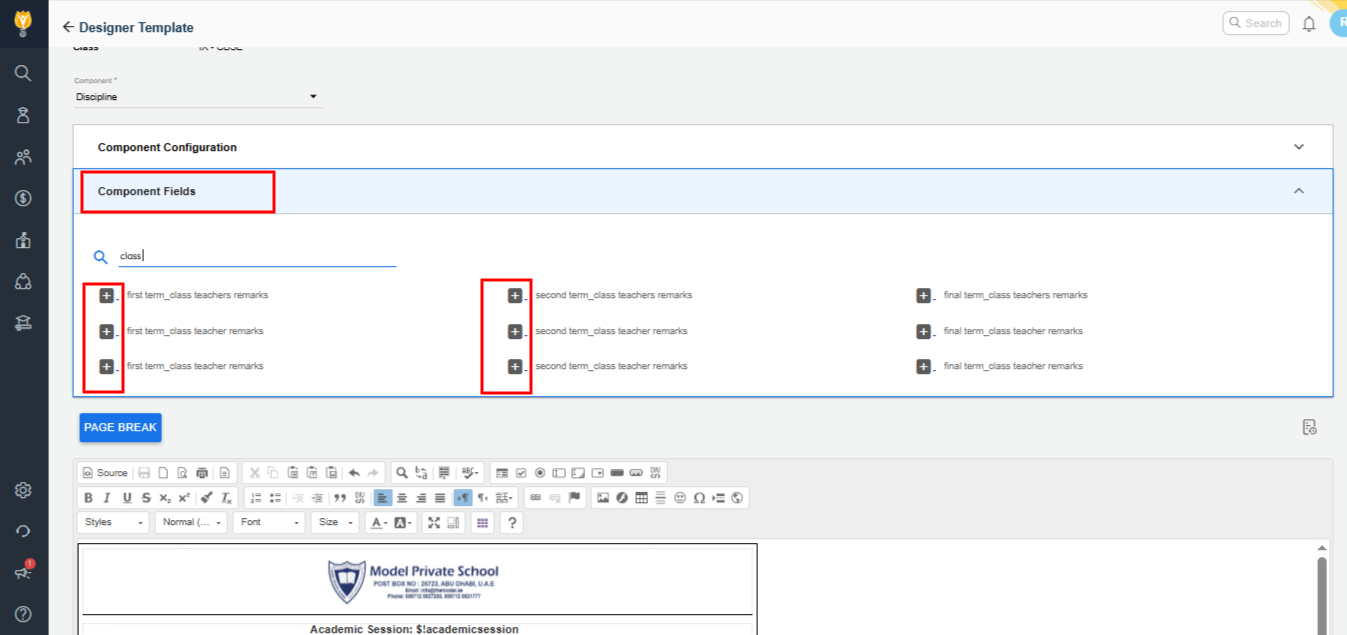Click the notification bell icon
Viewport: 1347px width, 635px height.
(1309, 24)
